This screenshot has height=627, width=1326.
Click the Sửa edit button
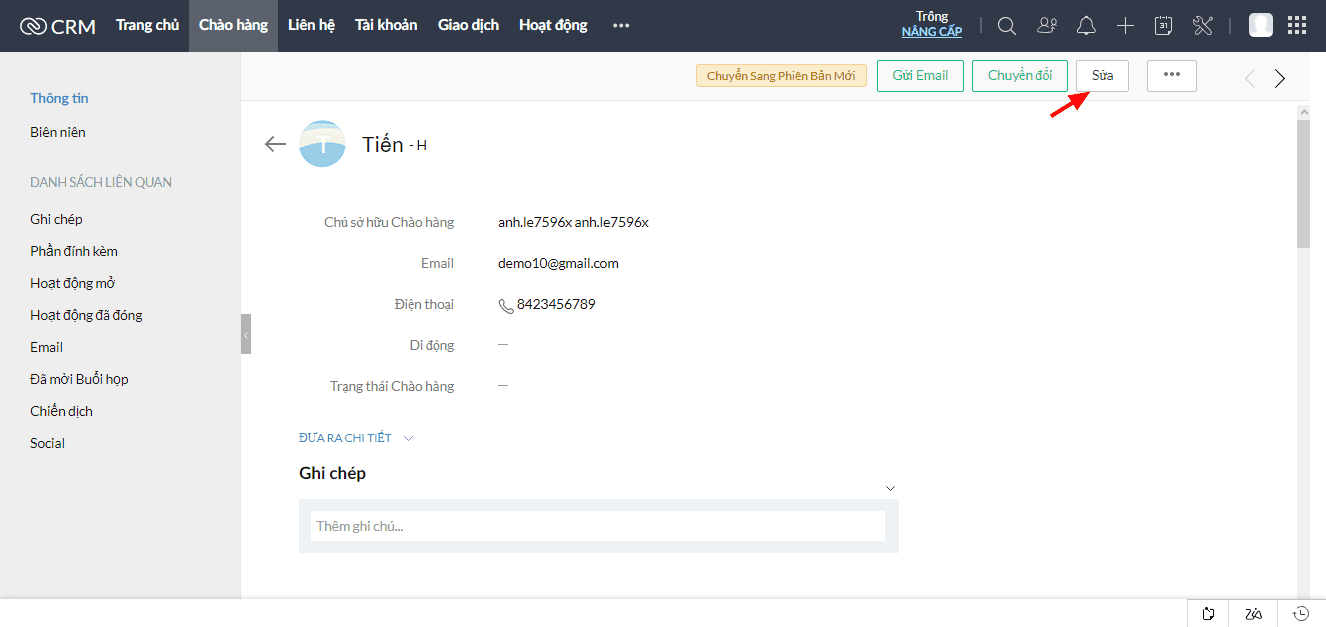coord(1102,76)
